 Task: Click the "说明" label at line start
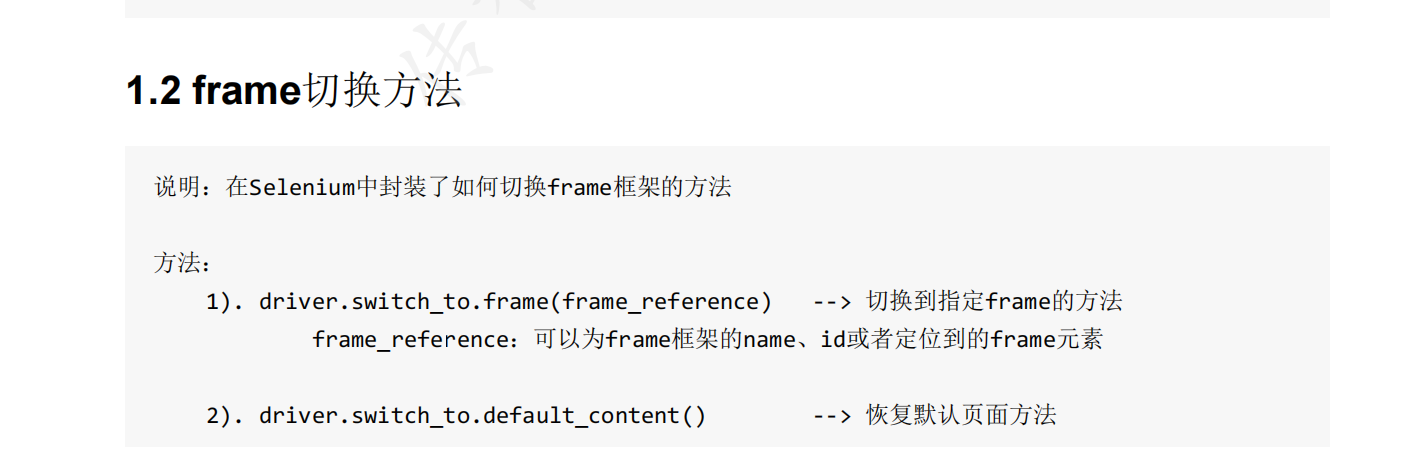(x=172, y=187)
